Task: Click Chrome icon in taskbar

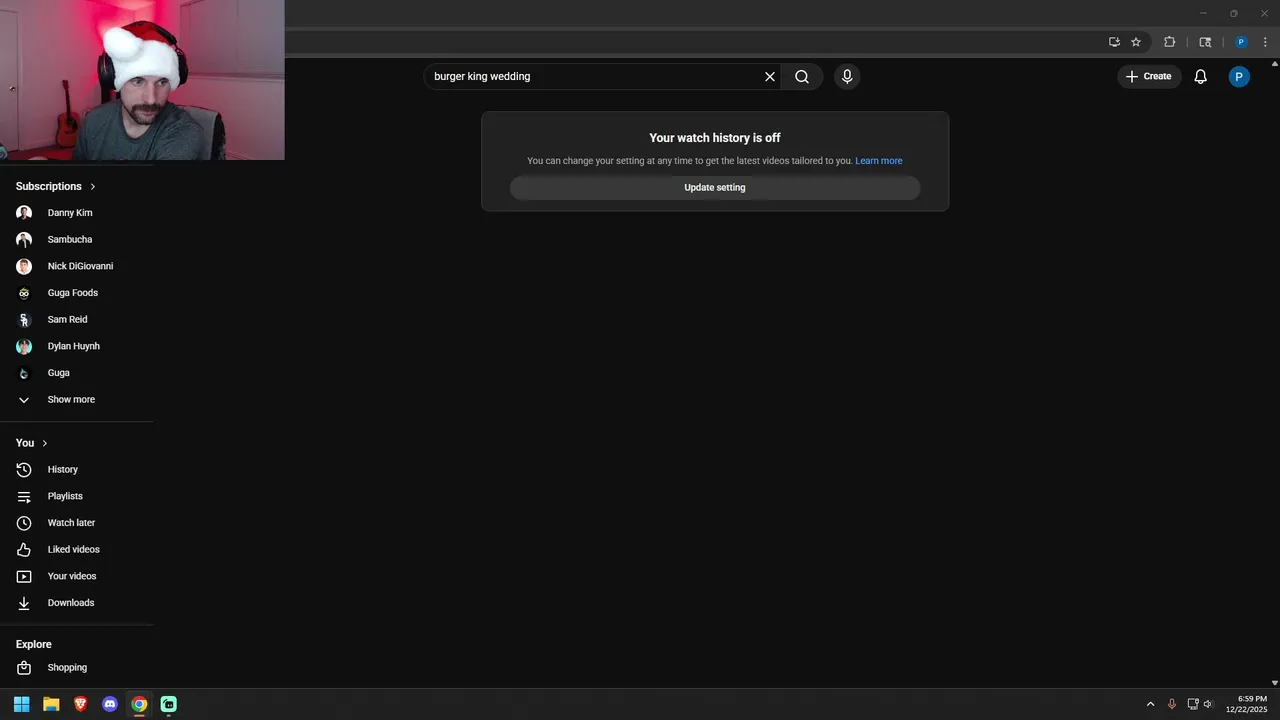Action: [x=139, y=704]
